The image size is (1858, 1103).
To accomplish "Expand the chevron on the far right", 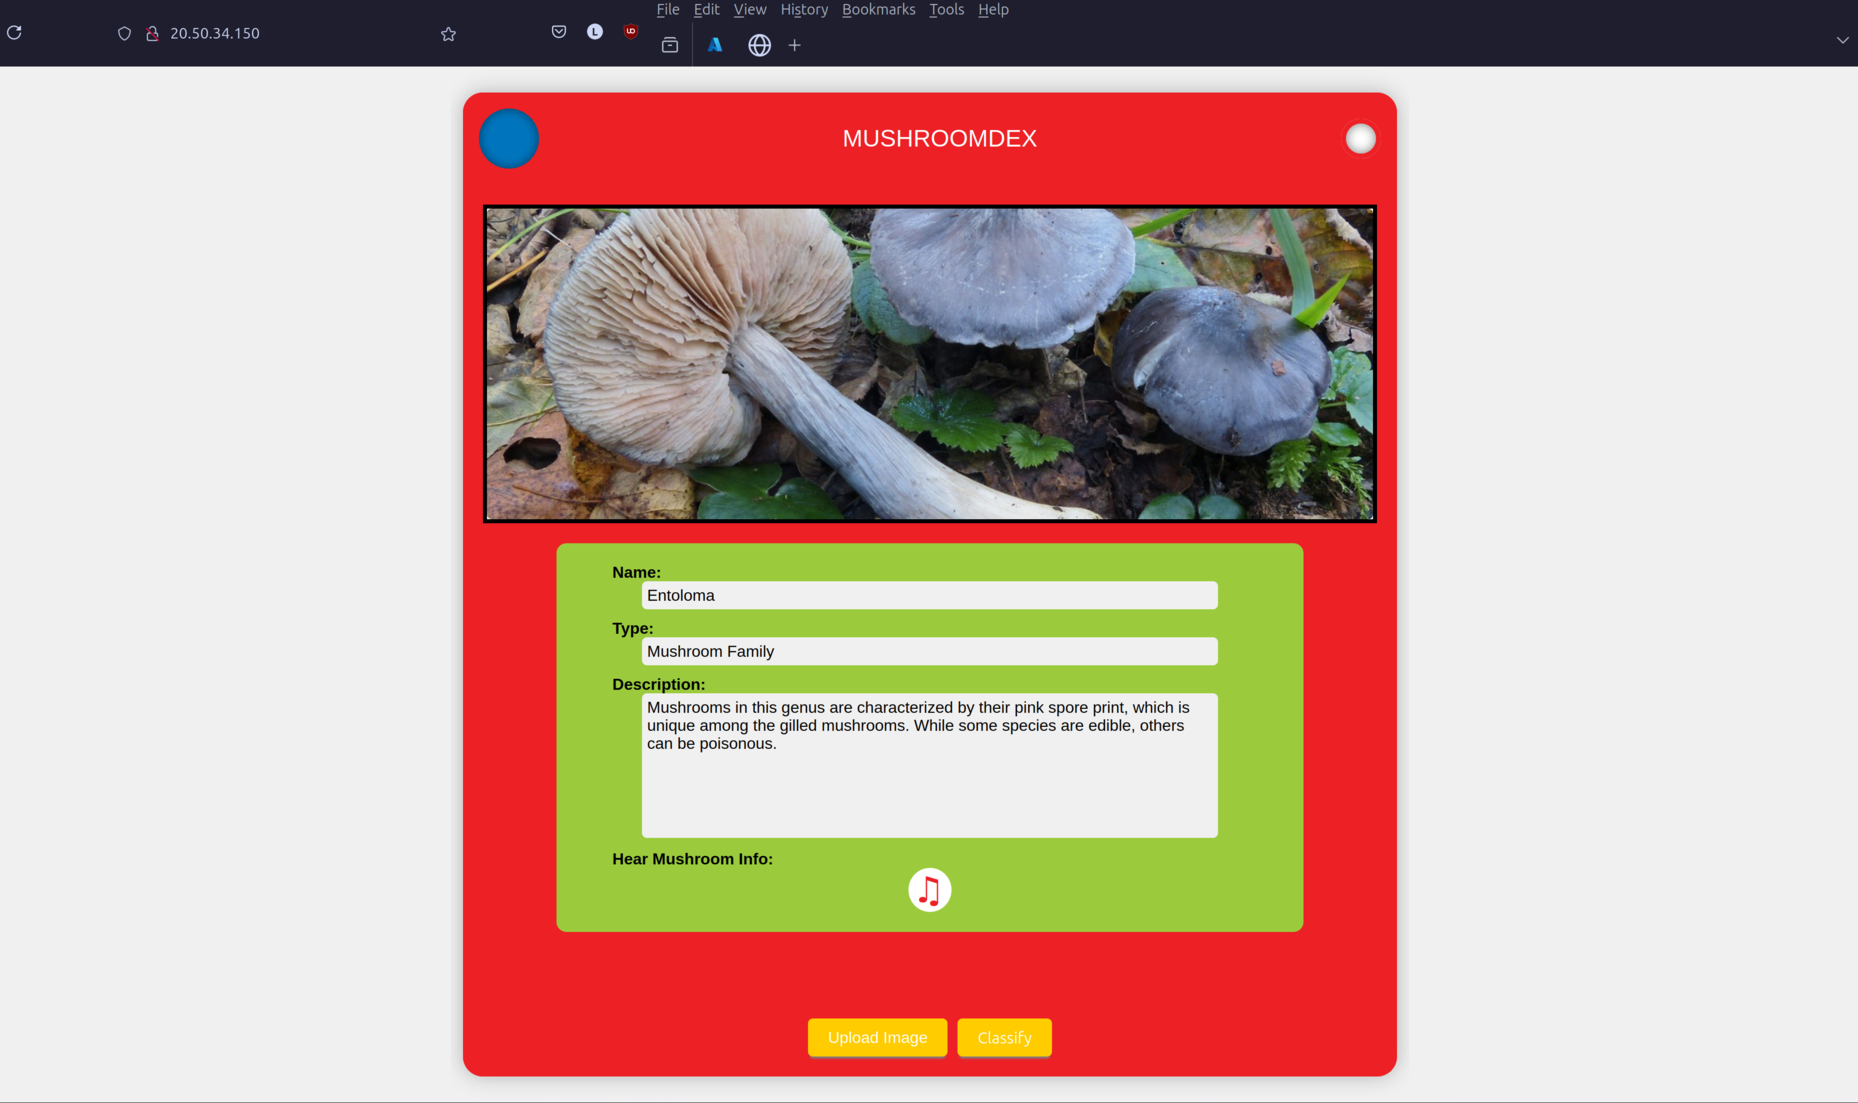I will tap(1843, 40).
